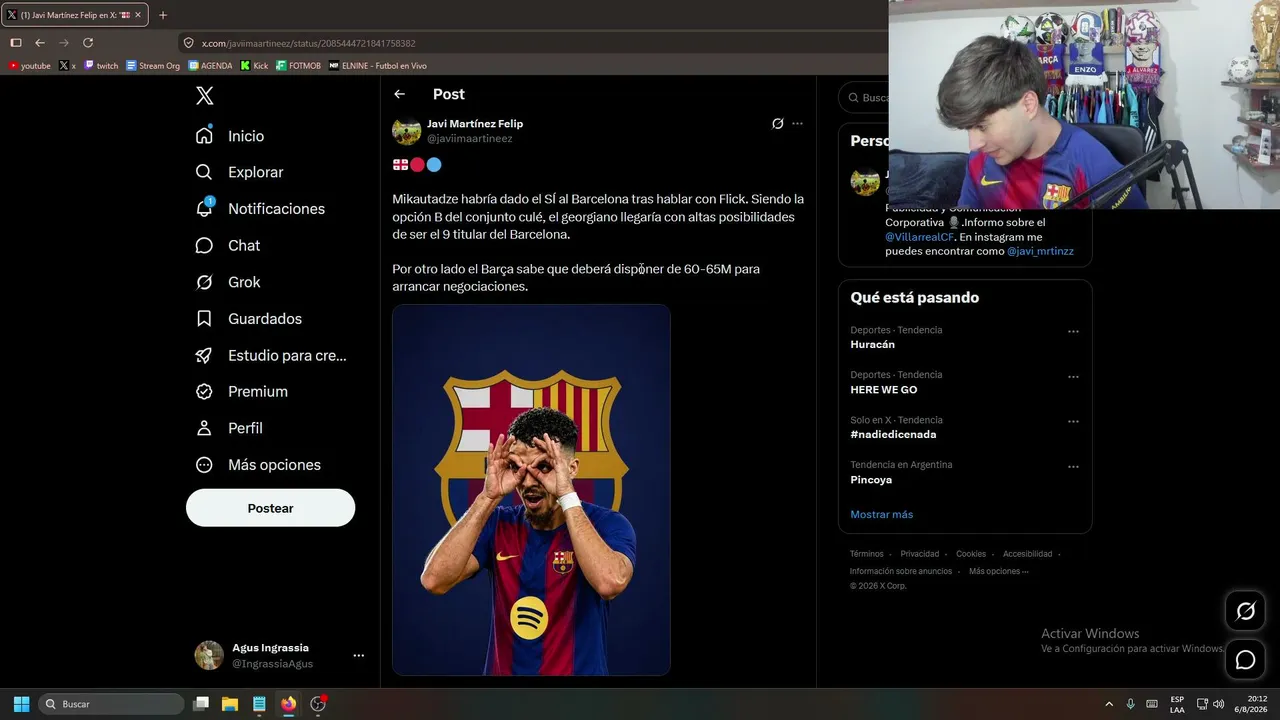Open @VillarrealCF mention link
The width and height of the screenshot is (1280, 720).
coord(919,237)
